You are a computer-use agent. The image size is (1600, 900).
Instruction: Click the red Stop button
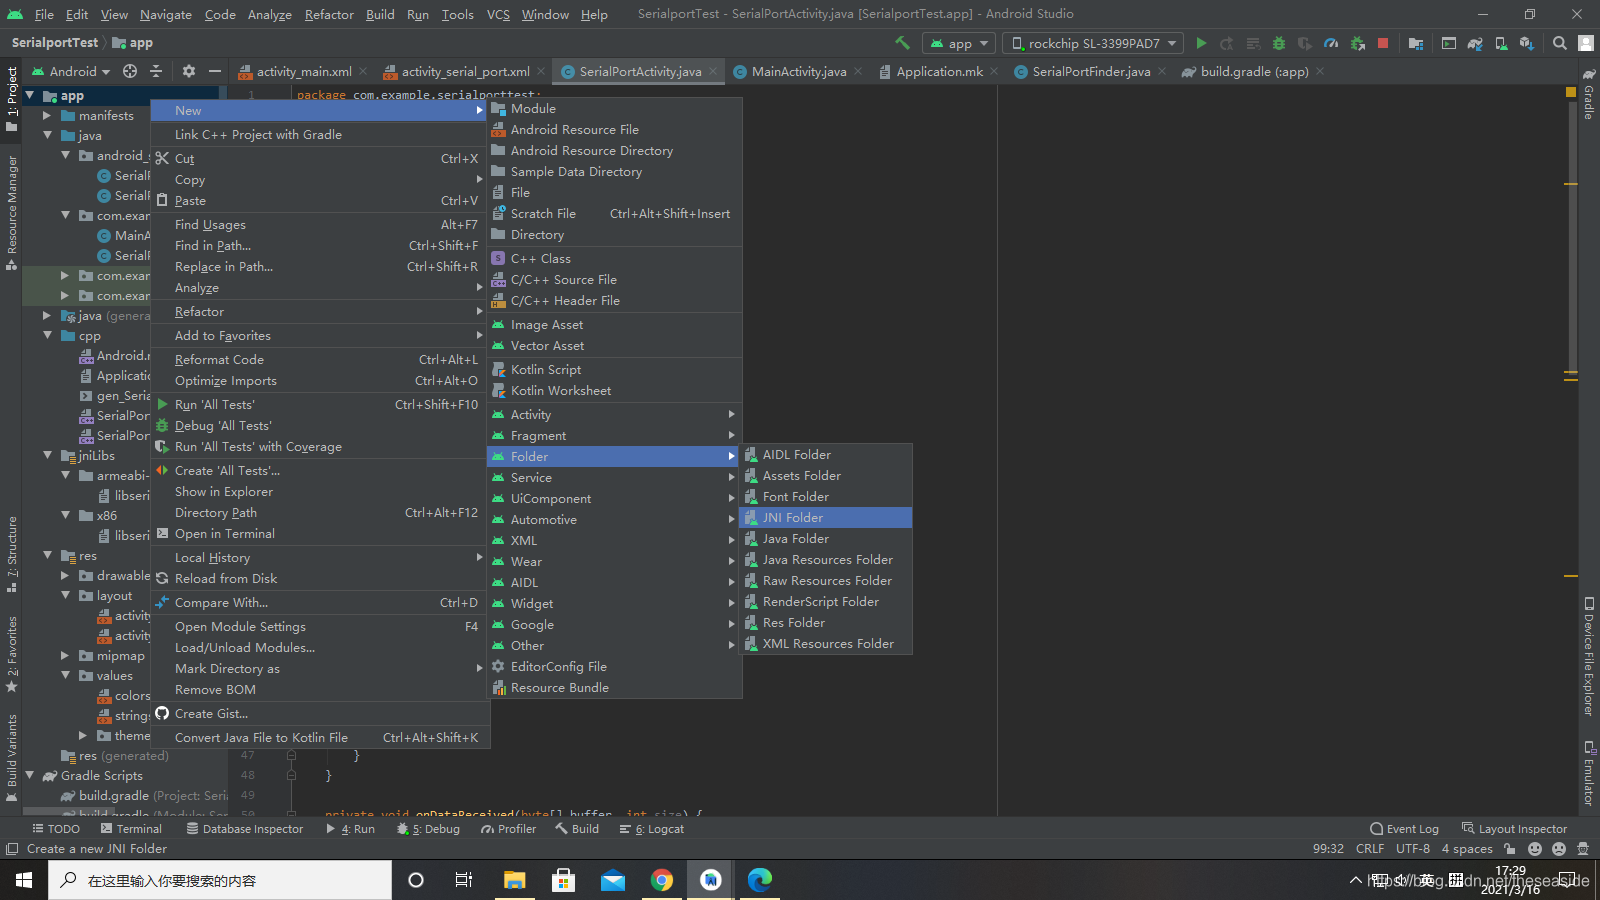(x=1383, y=43)
